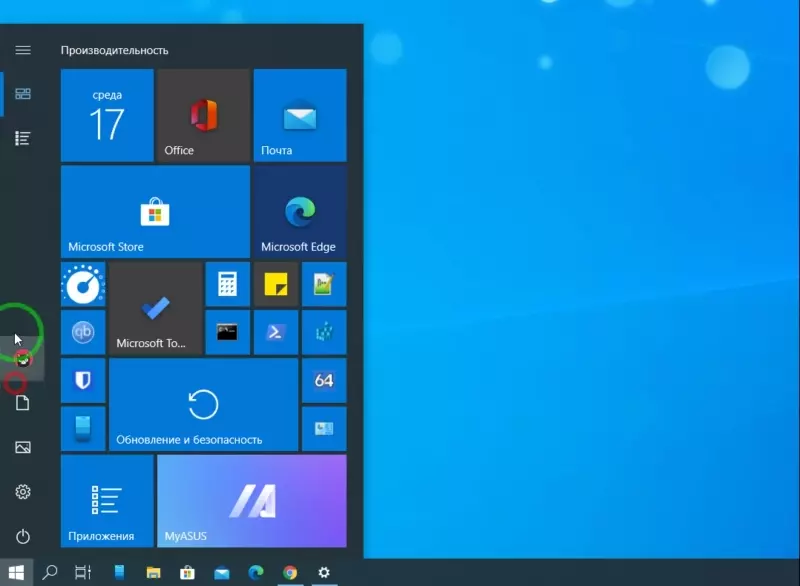Open the Calculator tile
Viewport: 800px width, 586px height.
tap(227, 284)
